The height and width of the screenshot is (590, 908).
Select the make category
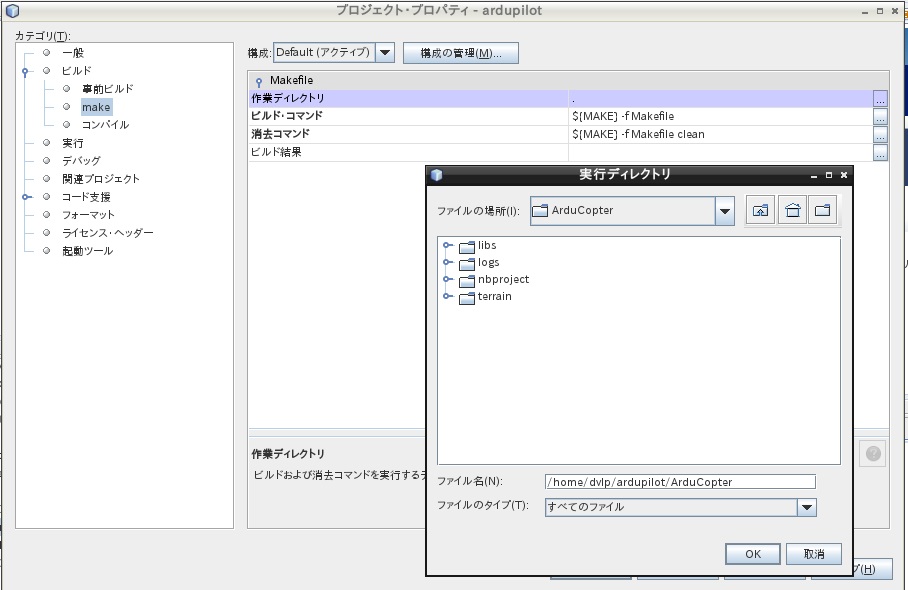coord(96,107)
